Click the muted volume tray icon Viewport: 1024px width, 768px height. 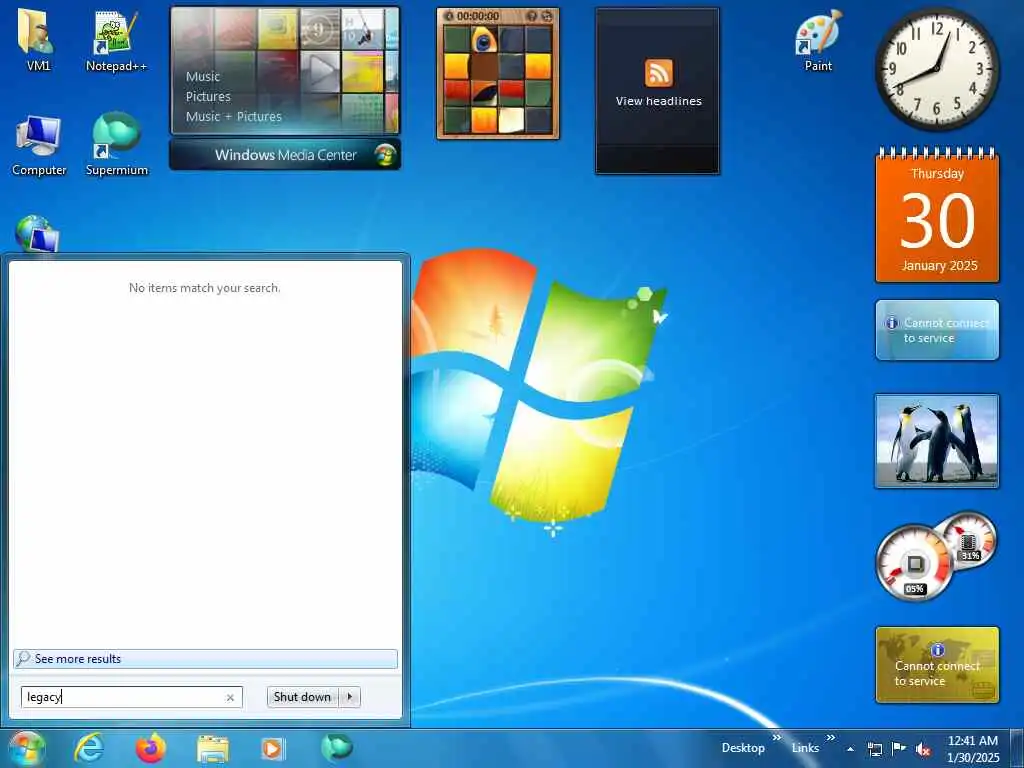tap(923, 749)
